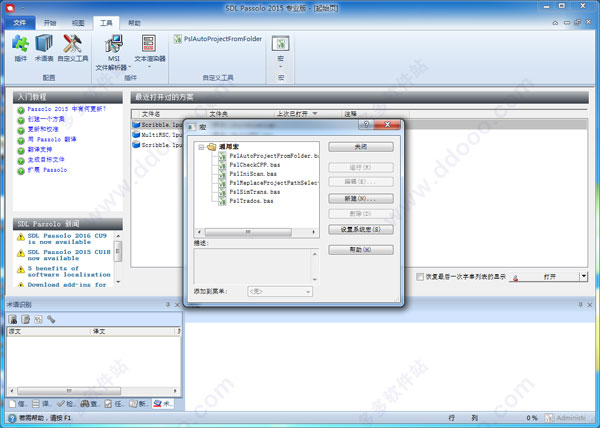
Task: Open 更新和校准 tutorial link
Action: [43, 129]
